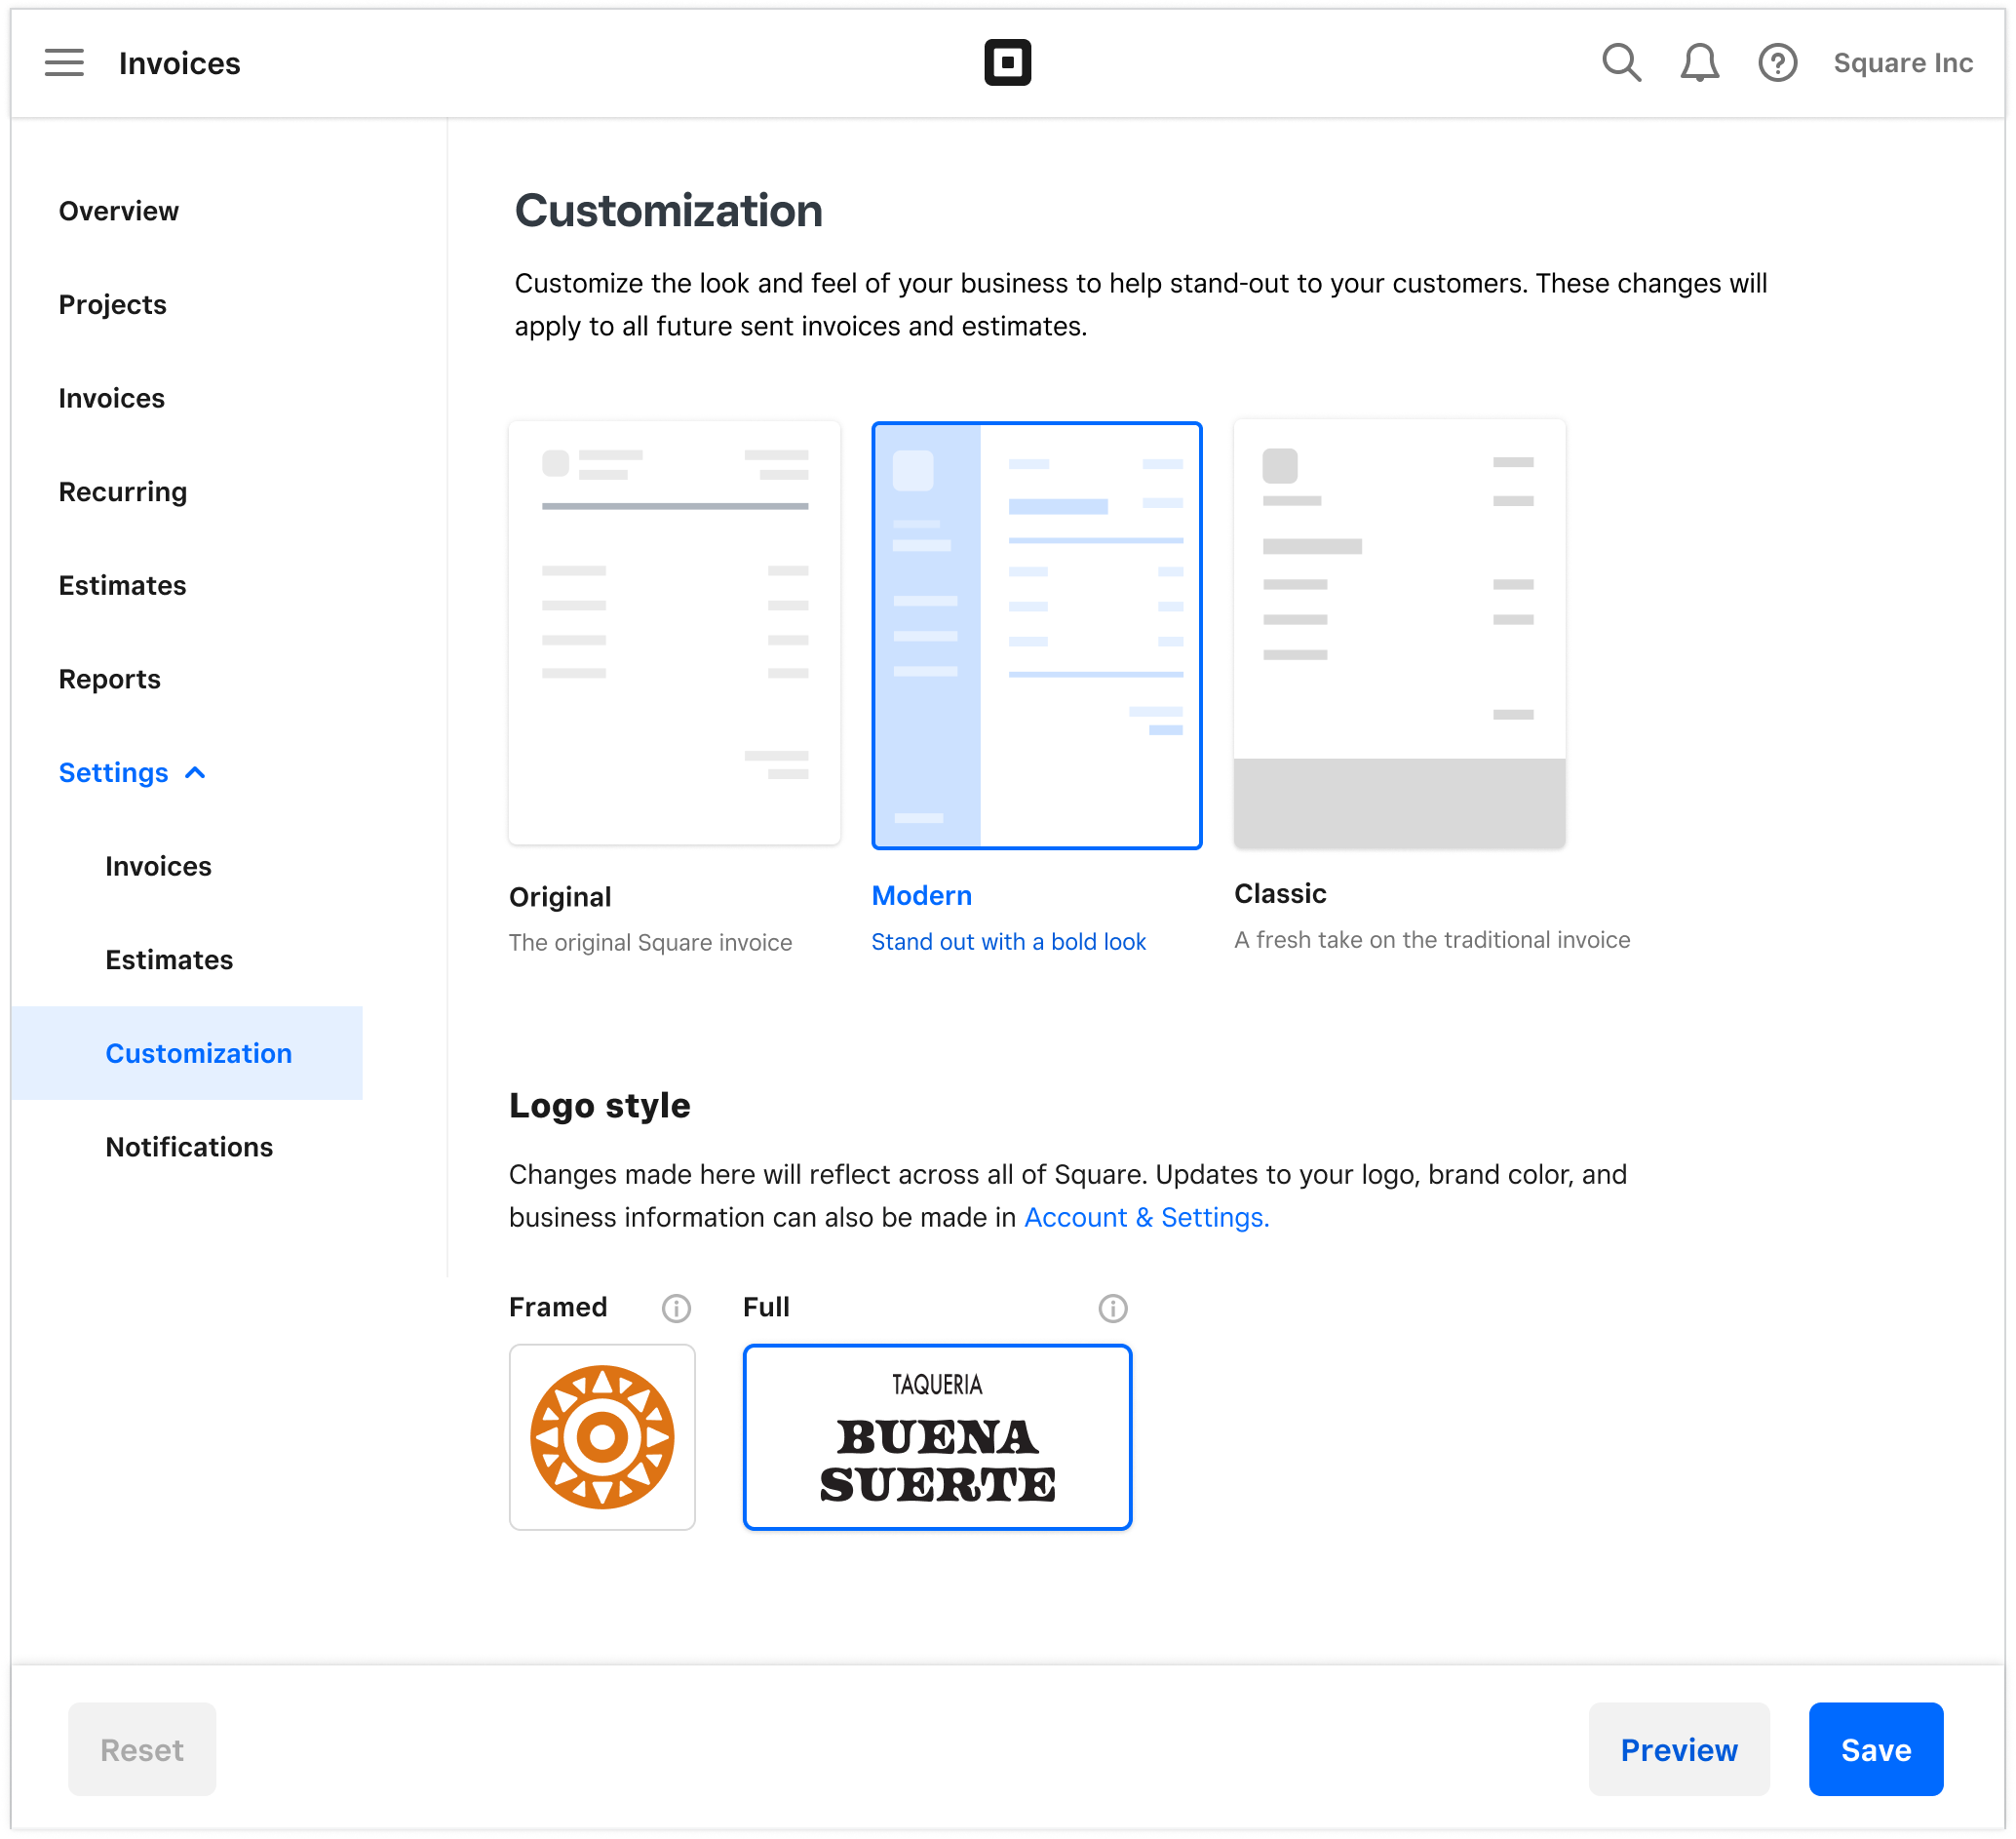View info tooltip next to Framed logo style
Screen dimensions: 2016x1839
(x=676, y=1308)
